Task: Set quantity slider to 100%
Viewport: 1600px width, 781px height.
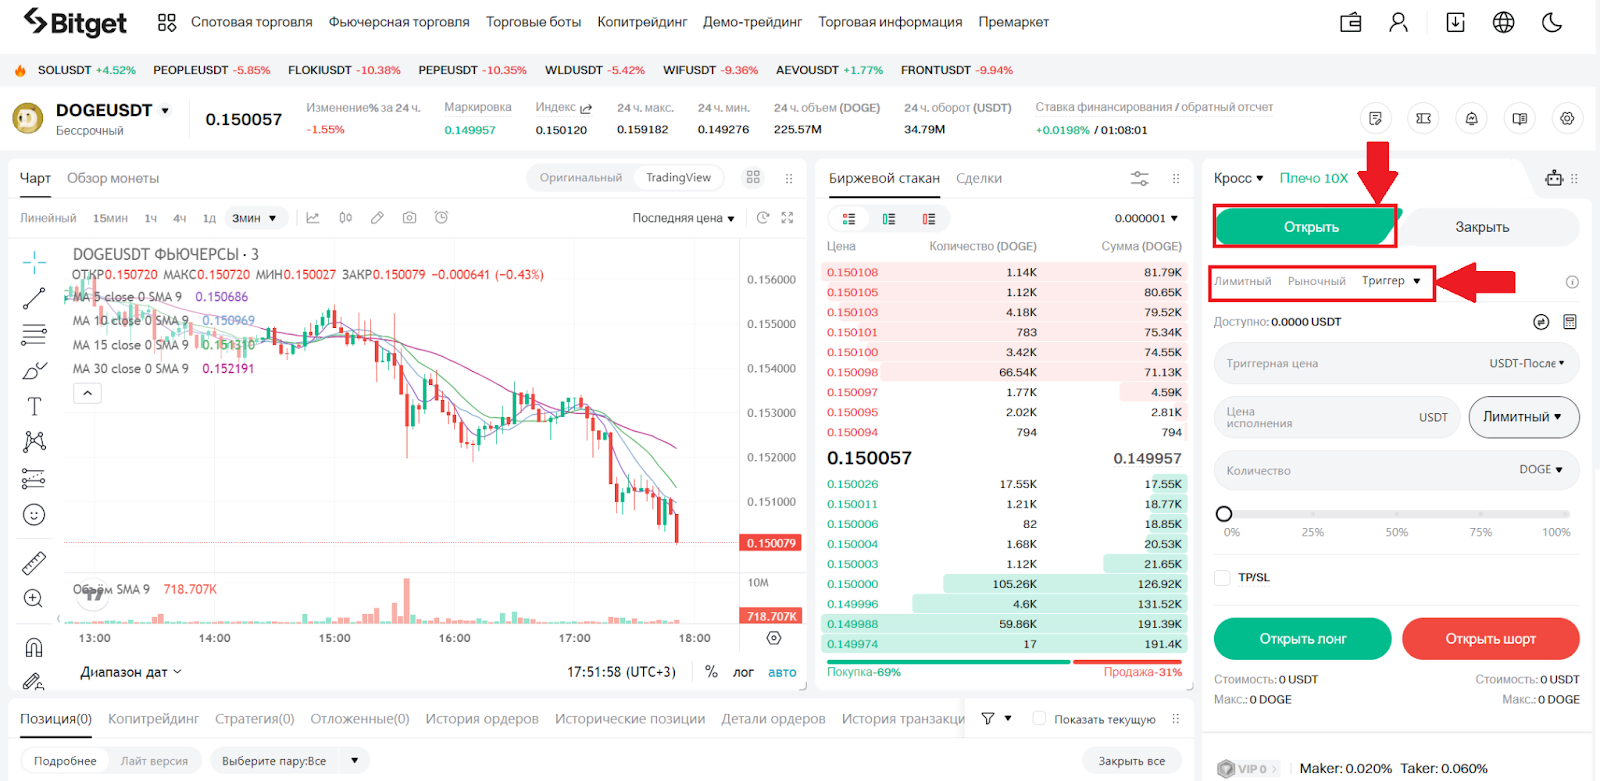Action: pos(1565,514)
